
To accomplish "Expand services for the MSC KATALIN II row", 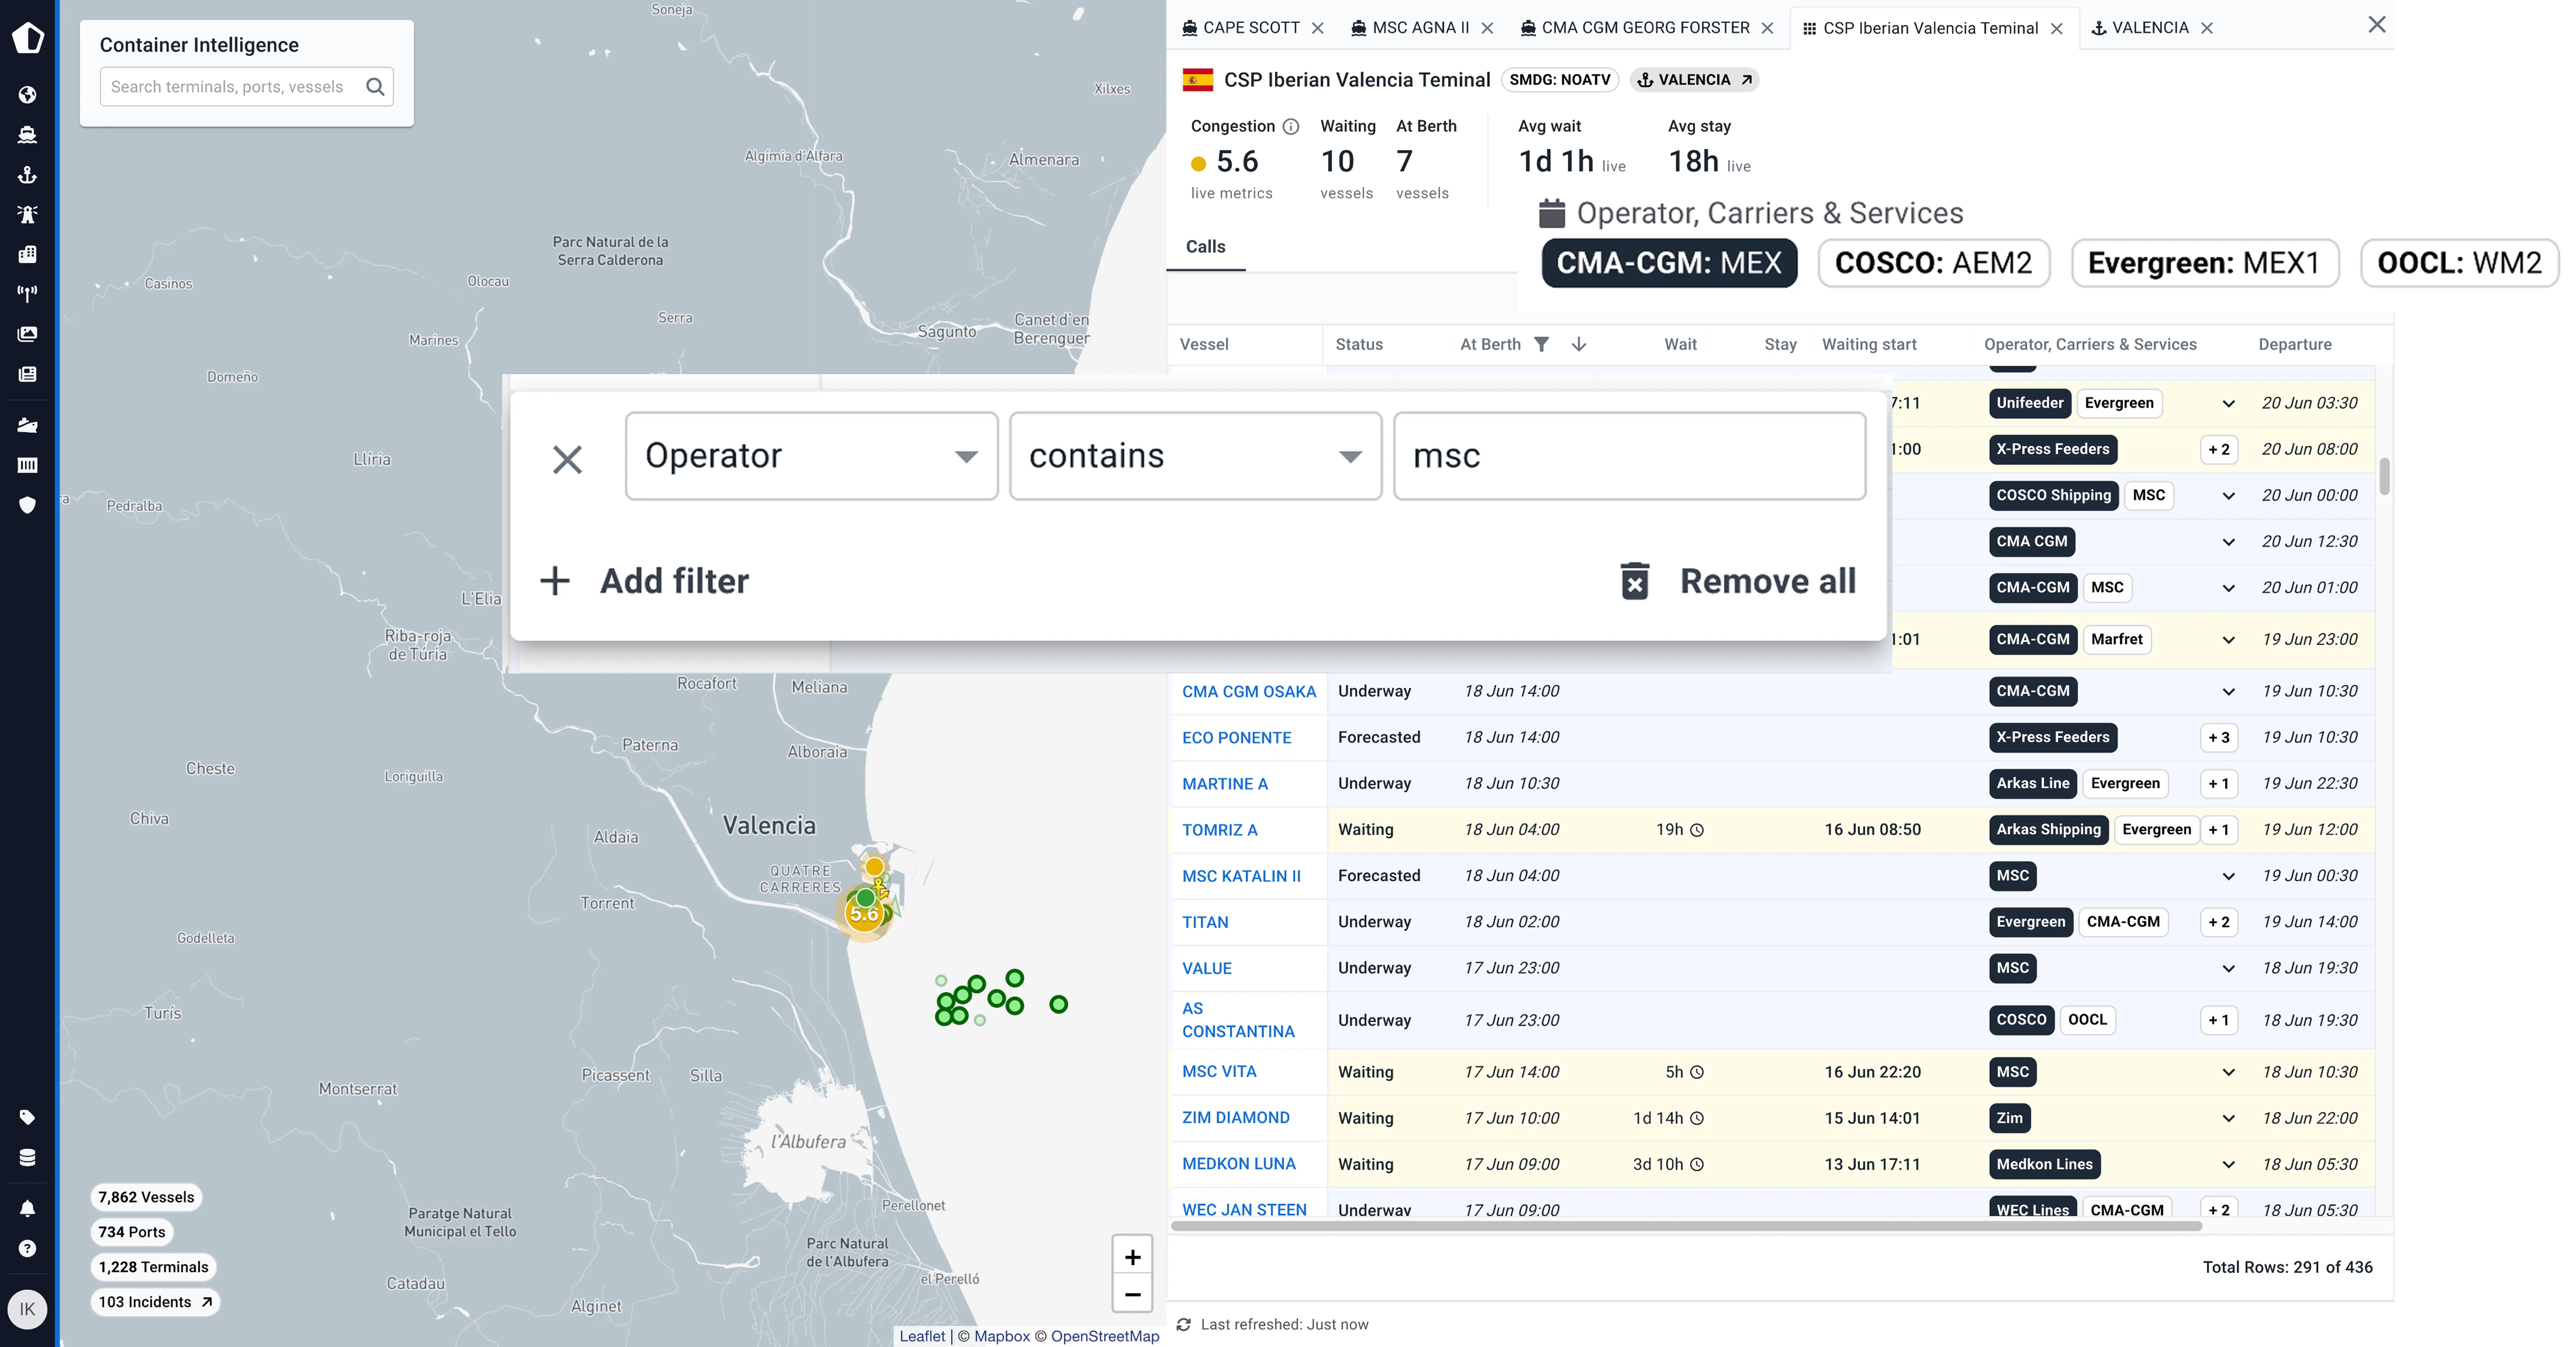I will 2228,876.
